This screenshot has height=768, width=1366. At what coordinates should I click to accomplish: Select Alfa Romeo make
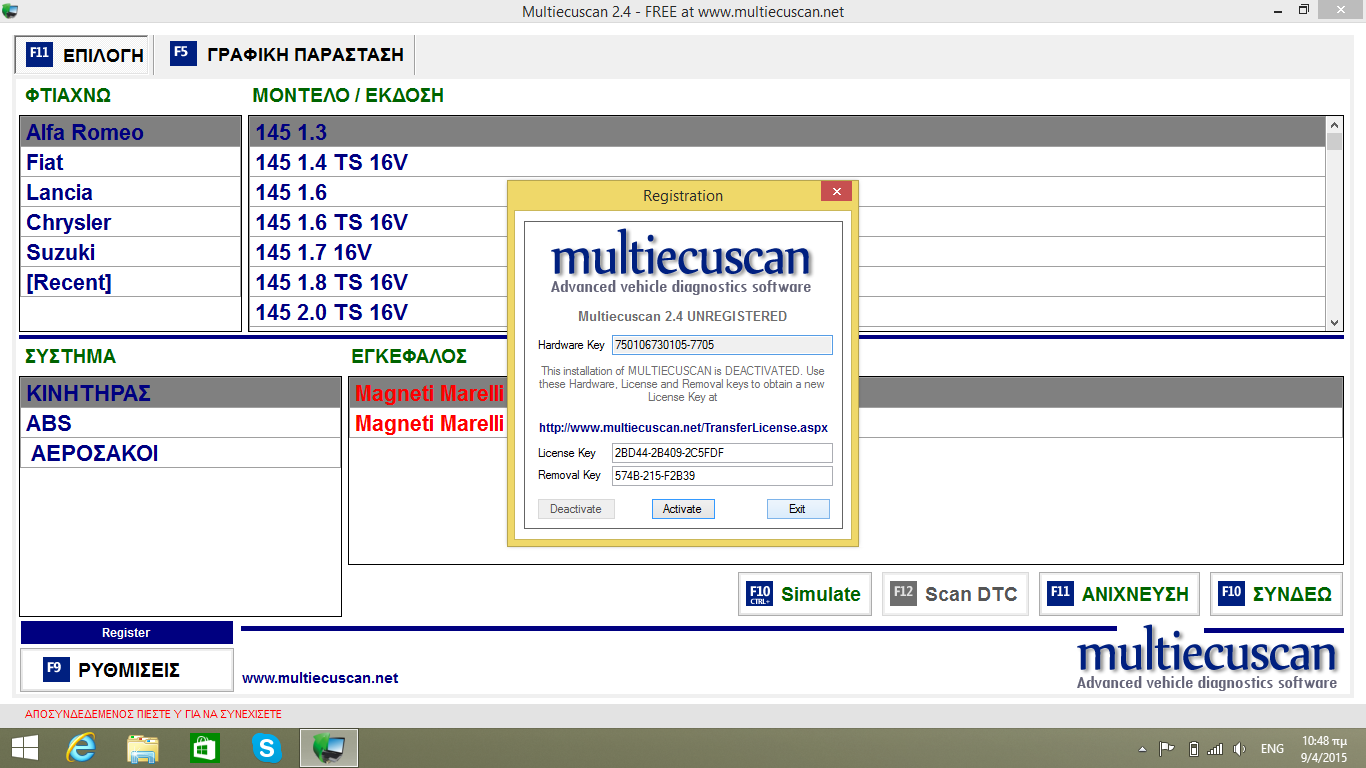(131, 132)
